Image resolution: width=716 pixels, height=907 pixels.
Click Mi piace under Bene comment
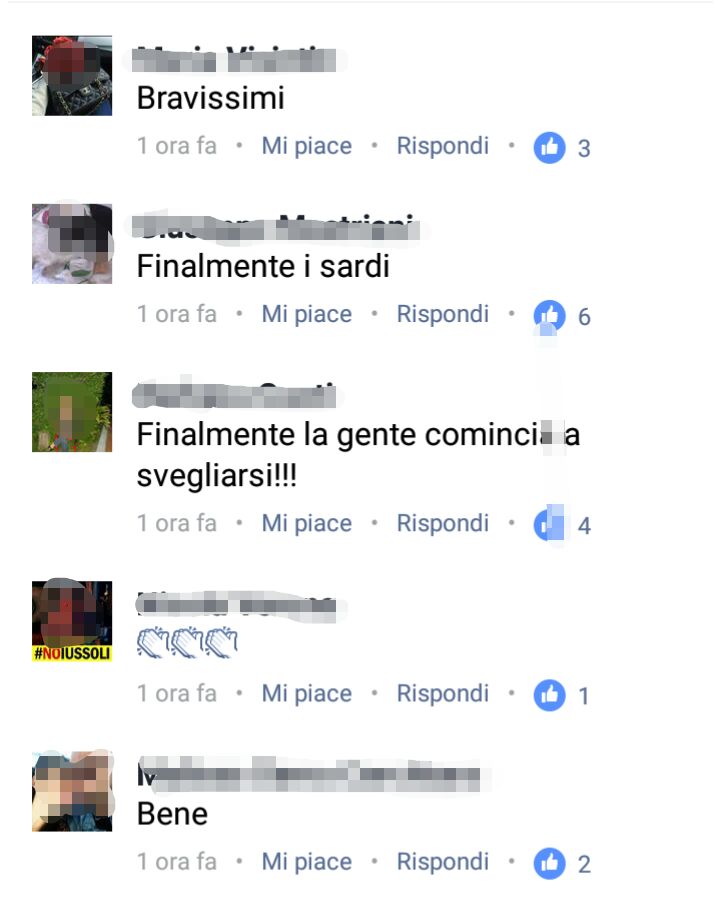pos(307,862)
